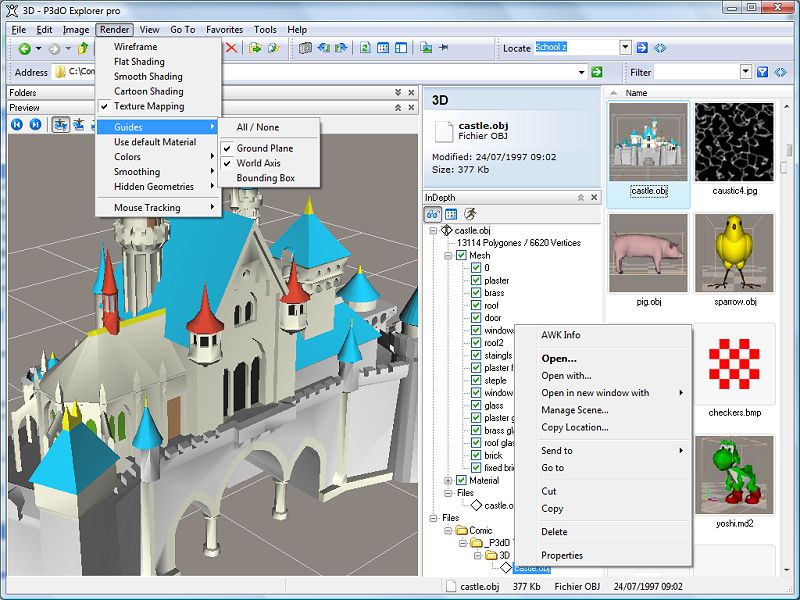Click the highlighted blue tray icon in Preview toolbar

pos(60,124)
